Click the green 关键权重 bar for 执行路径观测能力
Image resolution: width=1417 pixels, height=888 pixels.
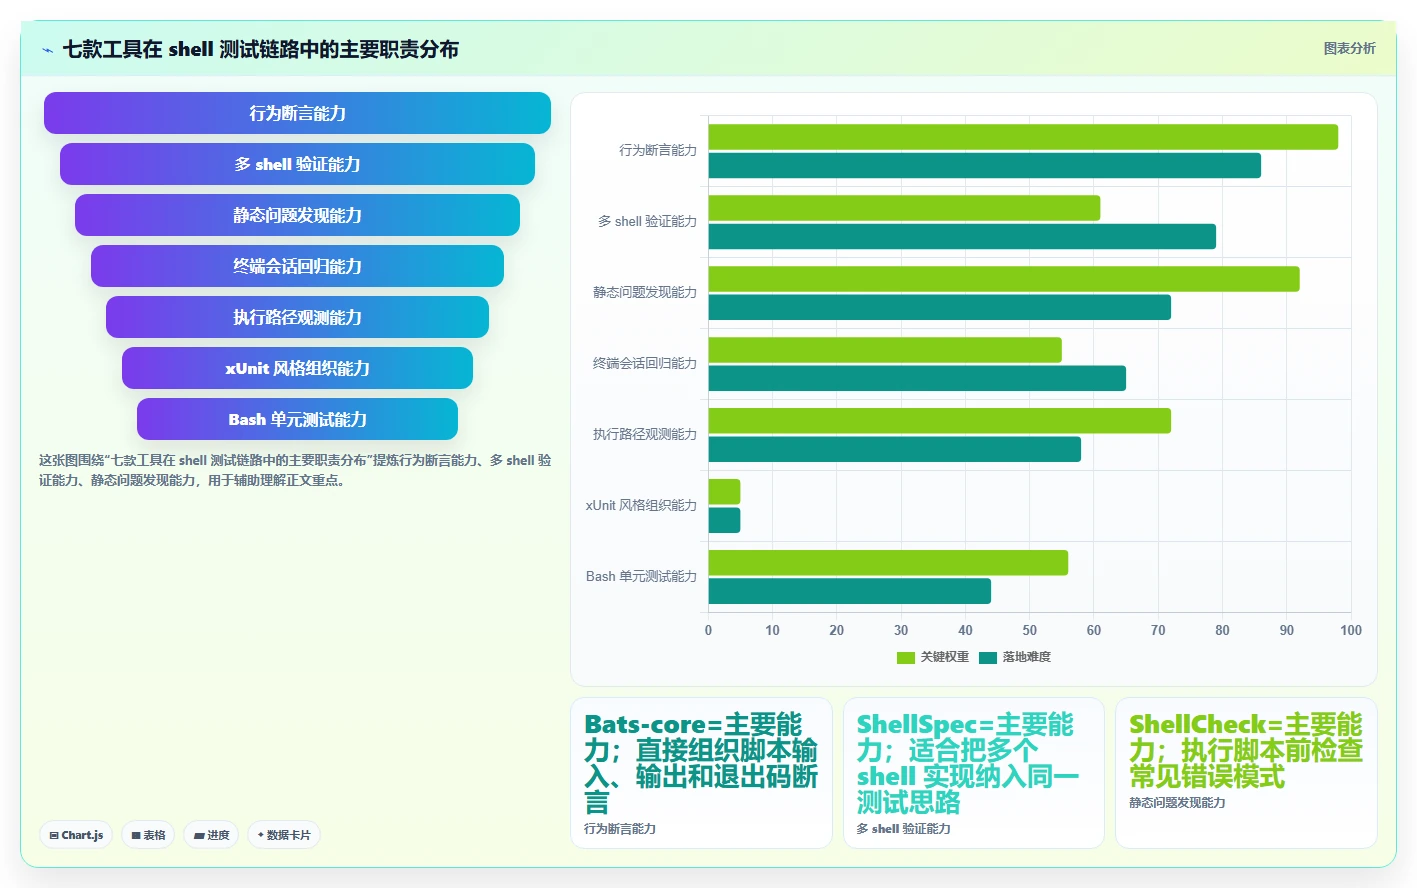point(939,421)
